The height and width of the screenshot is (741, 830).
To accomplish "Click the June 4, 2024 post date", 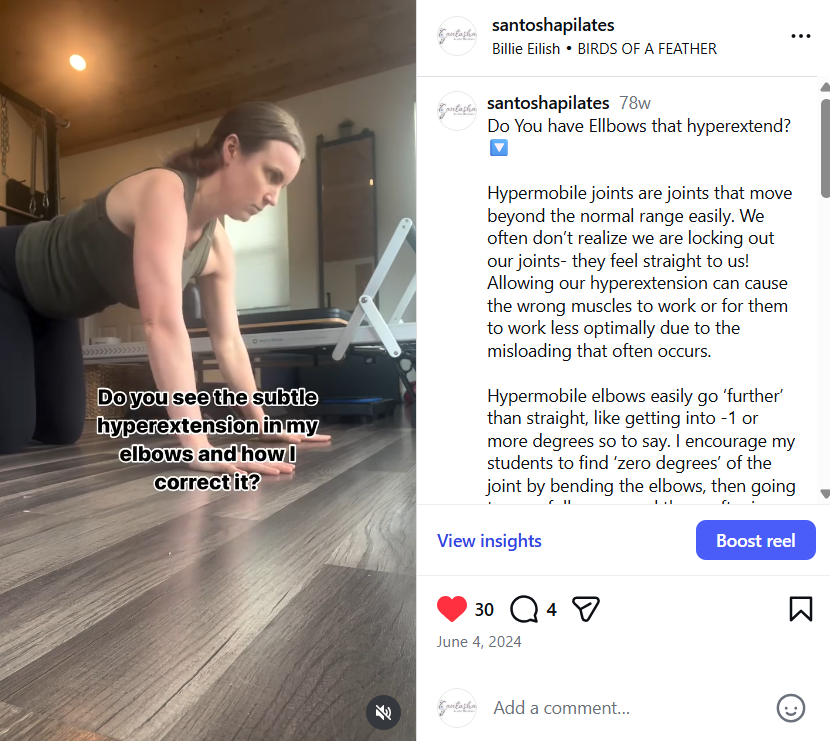I will [x=479, y=642].
